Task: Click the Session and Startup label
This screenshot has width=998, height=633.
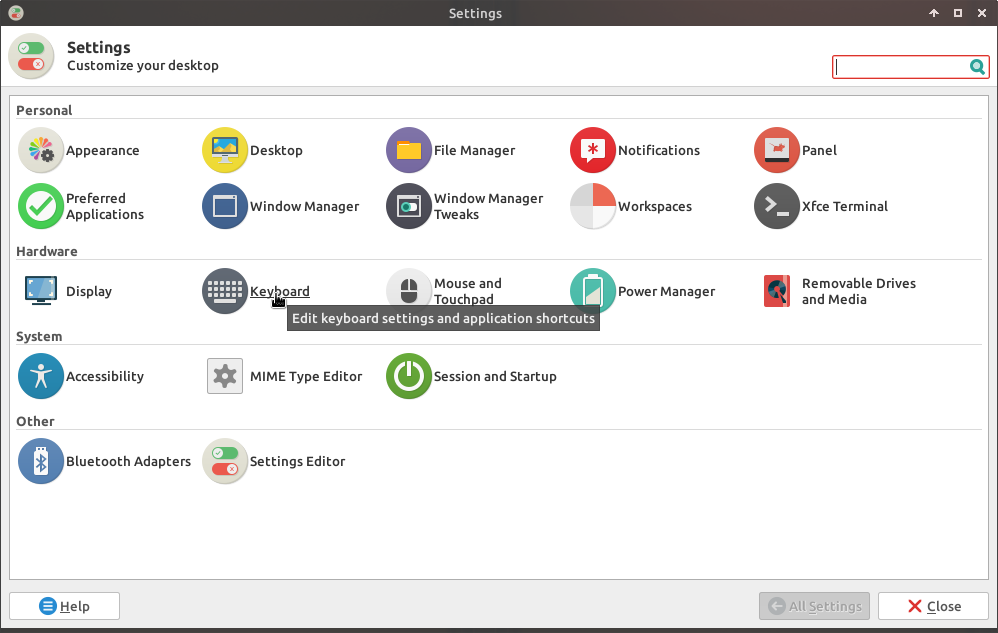Action: click(495, 377)
